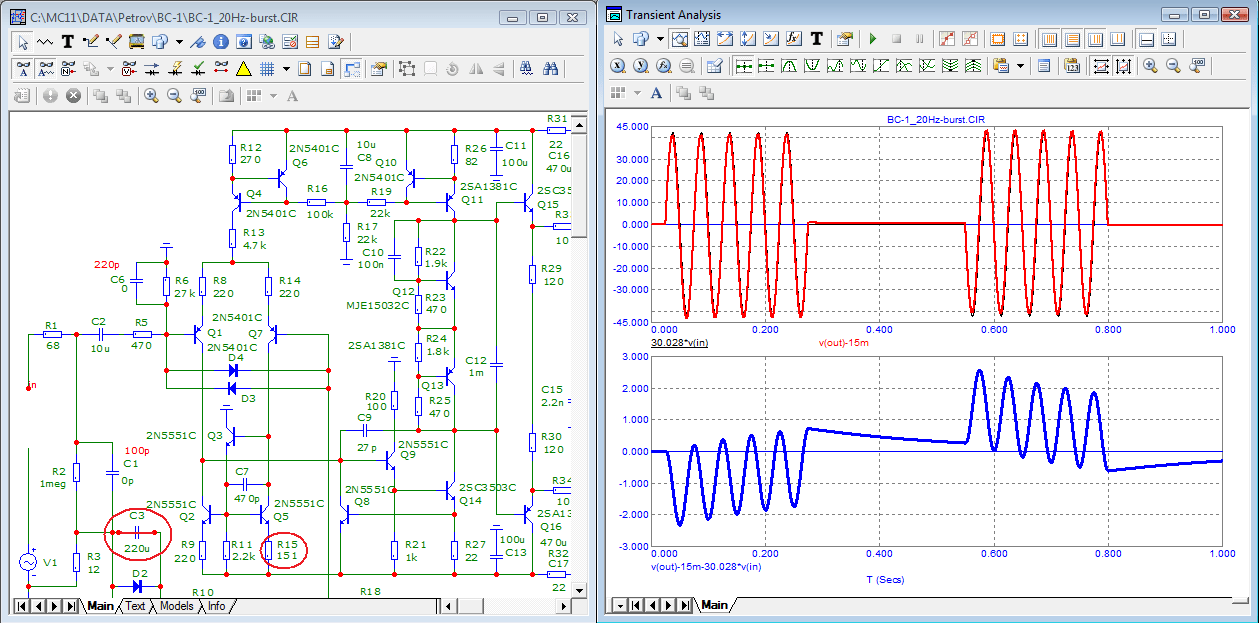1259x623 pixels.
Task: Open dropdown arrow beside schematic shapes icon
Action: [179, 42]
